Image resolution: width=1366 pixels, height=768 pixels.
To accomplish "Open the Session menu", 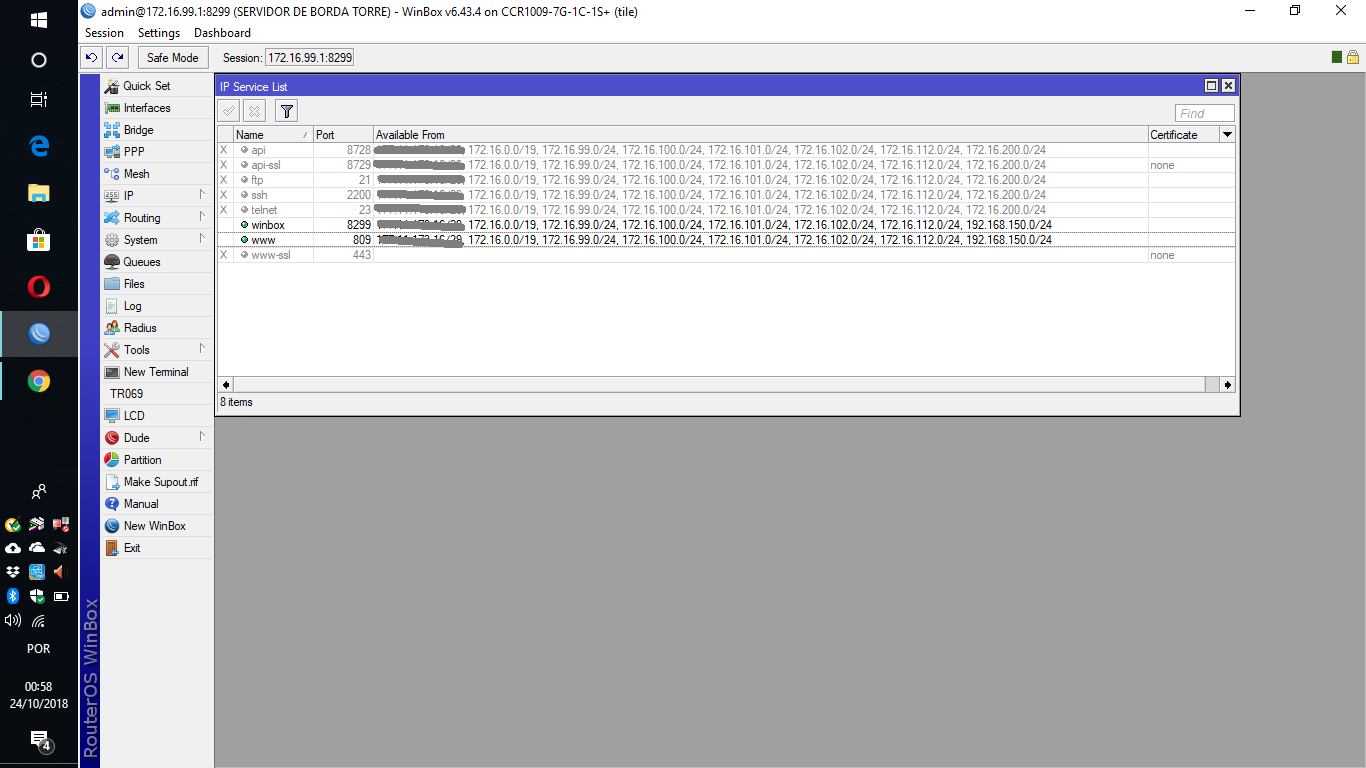I will pos(105,33).
